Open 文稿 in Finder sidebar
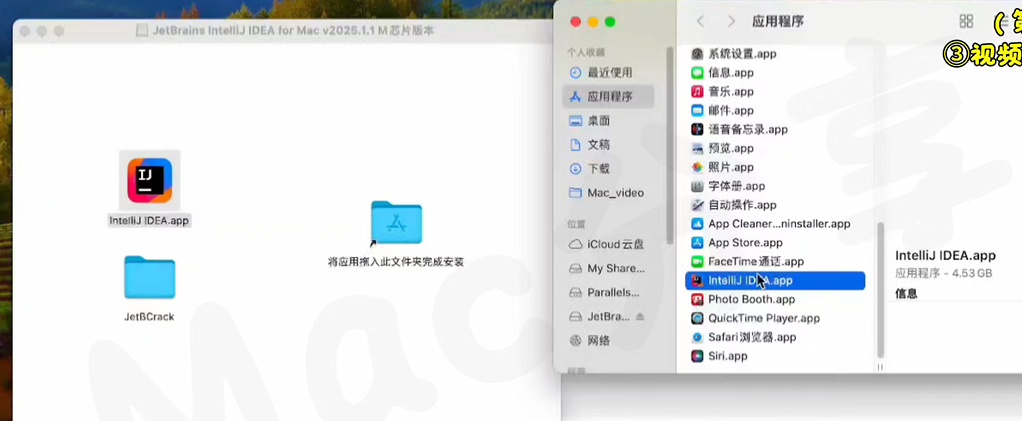 pos(607,145)
